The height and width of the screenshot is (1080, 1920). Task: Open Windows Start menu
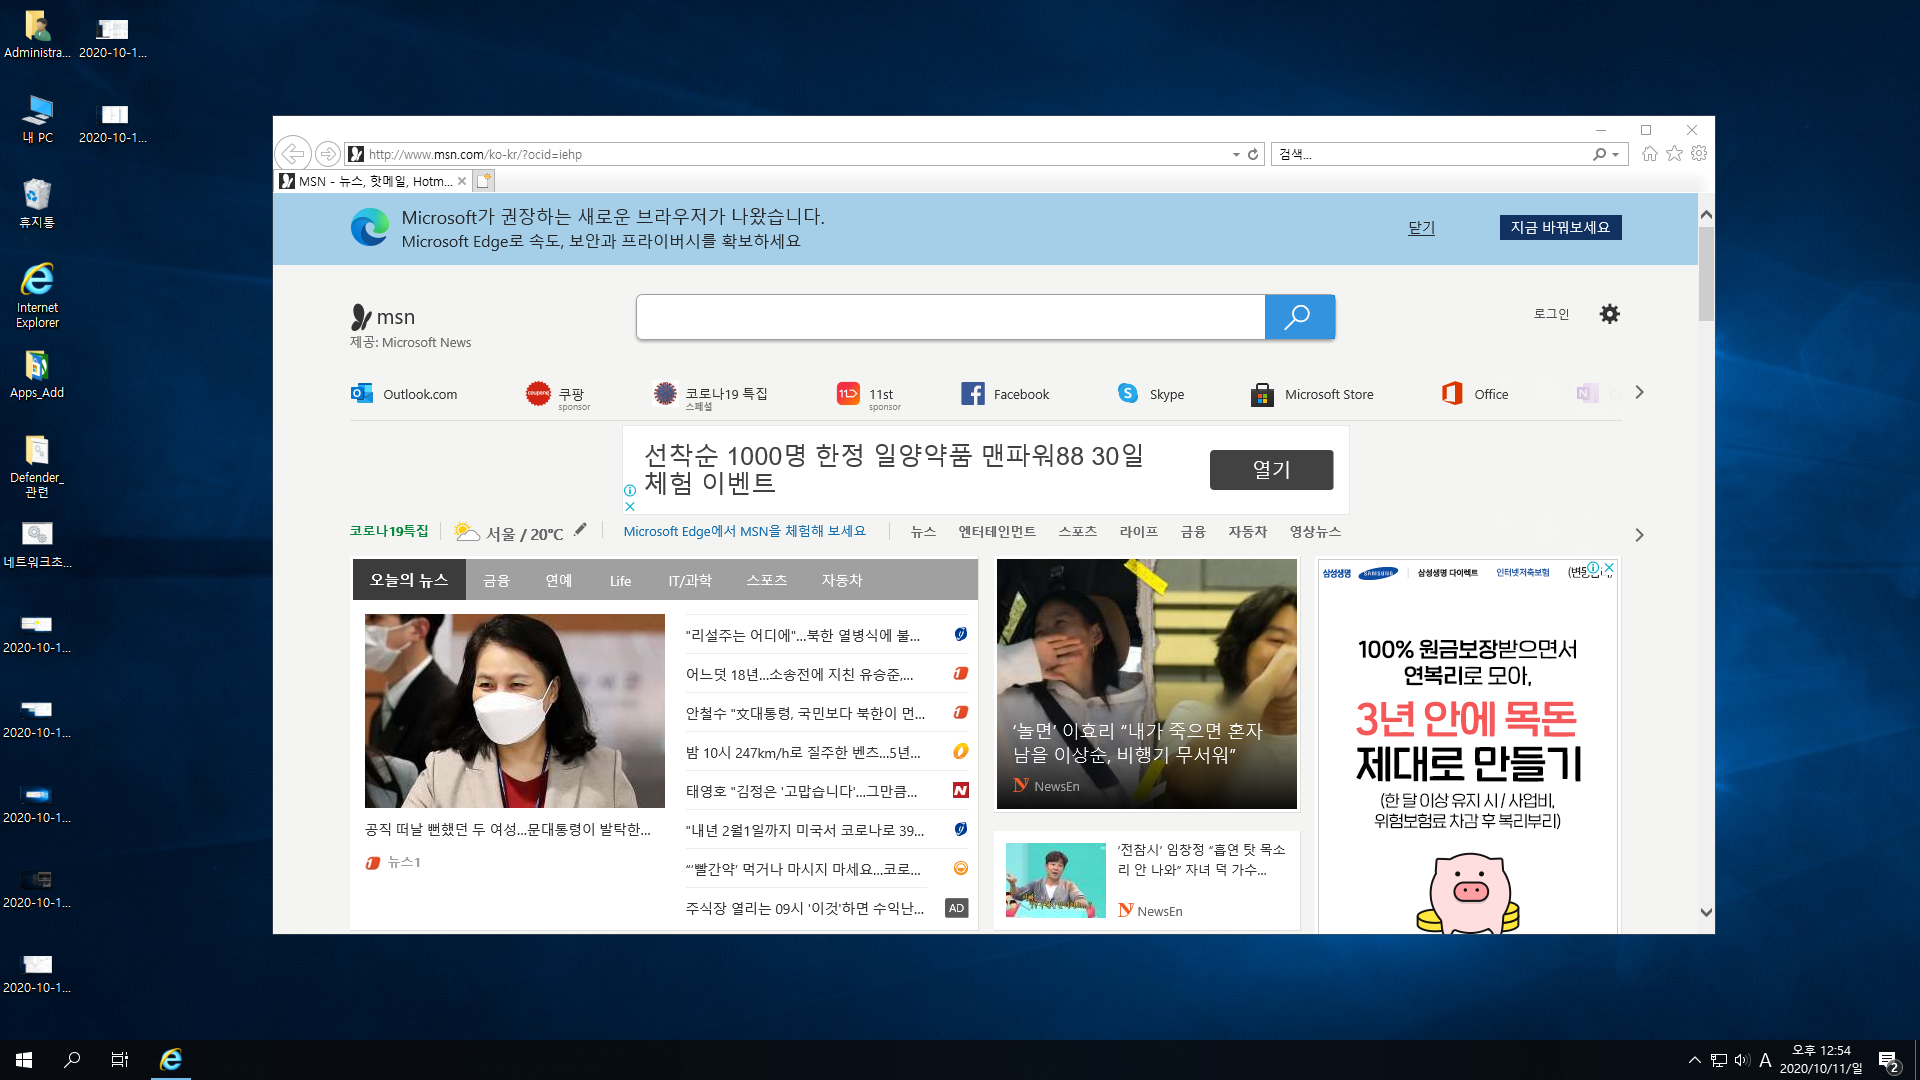click(24, 1059)
